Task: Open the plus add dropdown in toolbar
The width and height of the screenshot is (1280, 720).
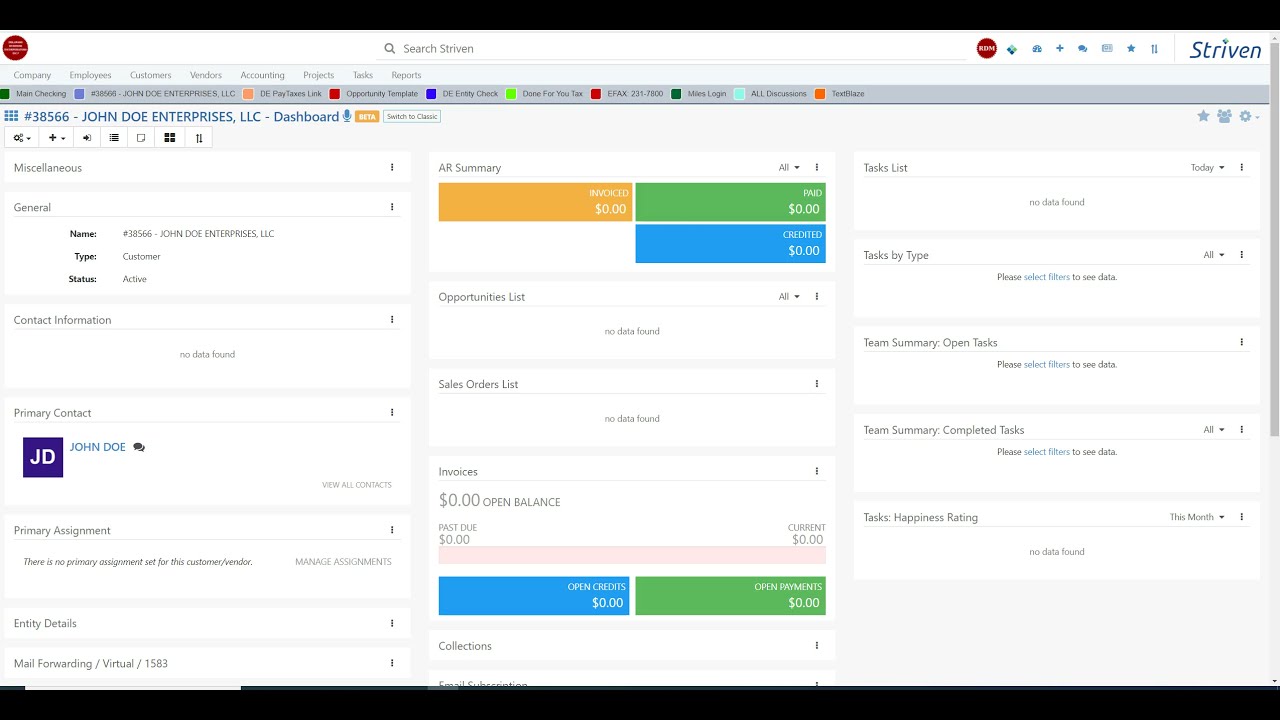Action: (57, 138)
